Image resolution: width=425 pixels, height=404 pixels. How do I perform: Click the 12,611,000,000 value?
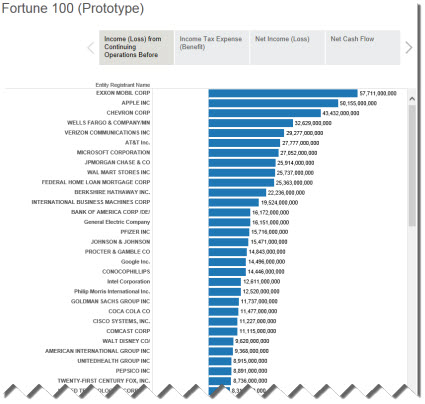(262, 282)
